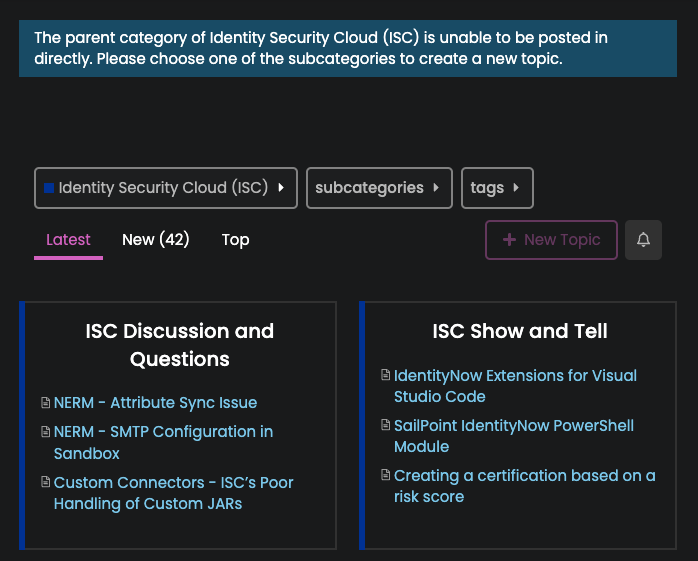Open ISC Show and Tell subcategory
Viewport: 698px width, 561px height.
pos(520,331)
